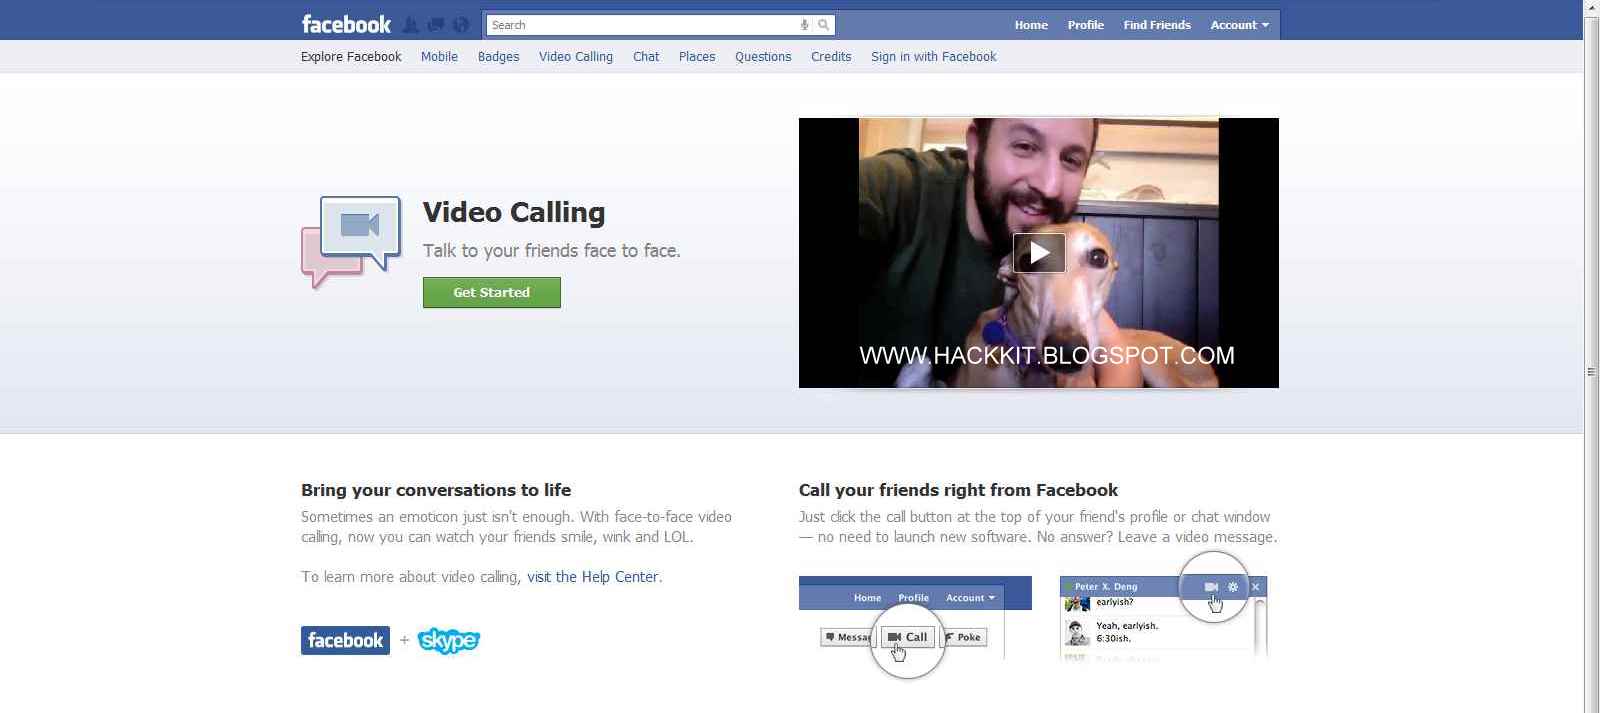This screenshot has height=713, width=1600.
Task: Open friend requests icon in header
Action: click(411, 25)
